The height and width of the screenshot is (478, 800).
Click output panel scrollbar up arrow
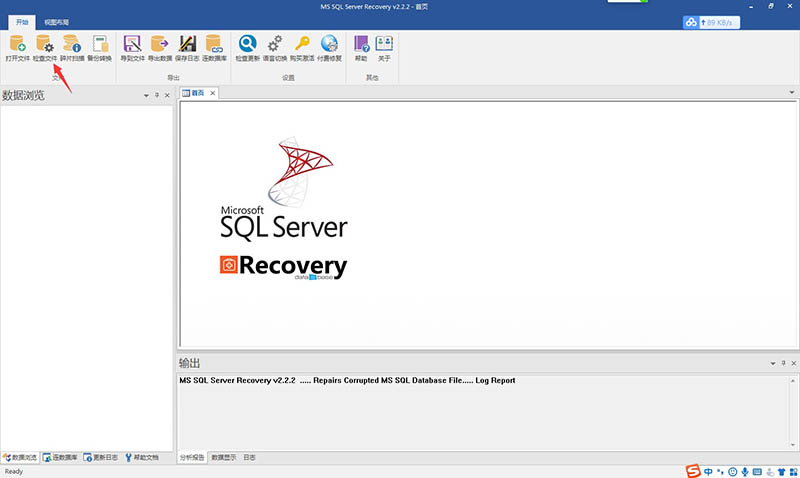point(793,381)
